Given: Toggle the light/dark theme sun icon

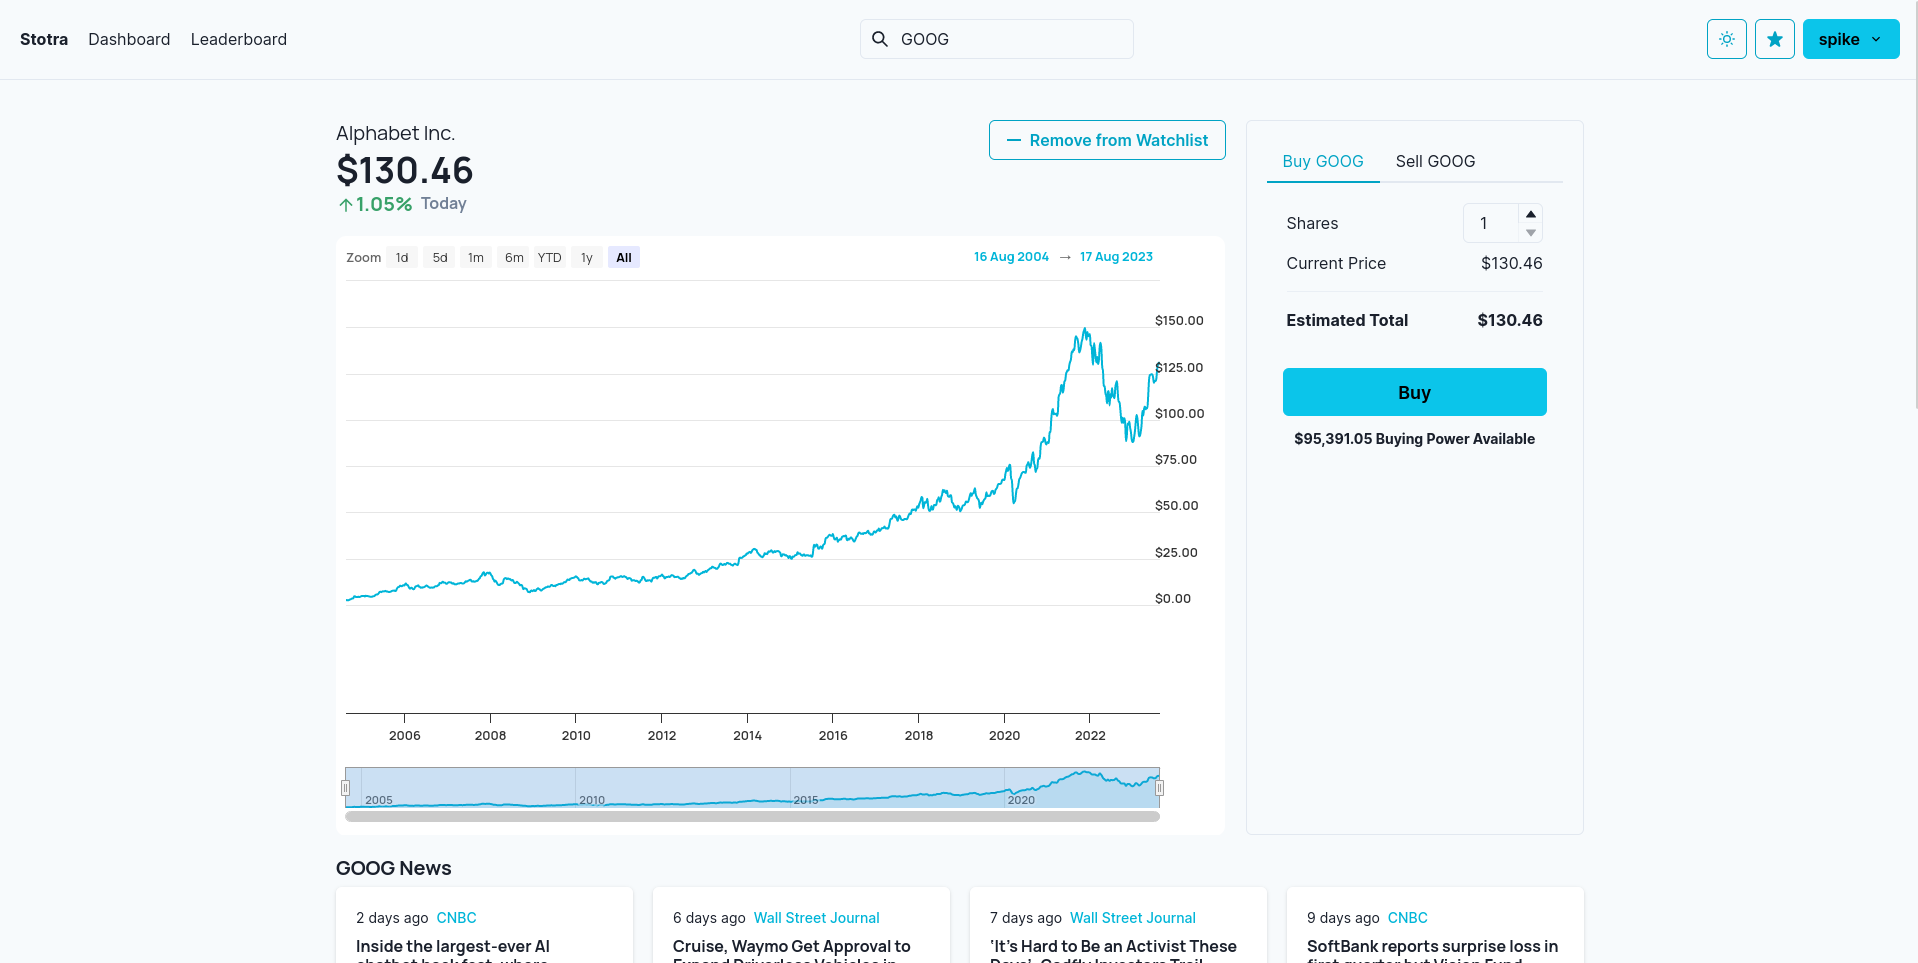Looking at the screenshot, I should 1726,39.
